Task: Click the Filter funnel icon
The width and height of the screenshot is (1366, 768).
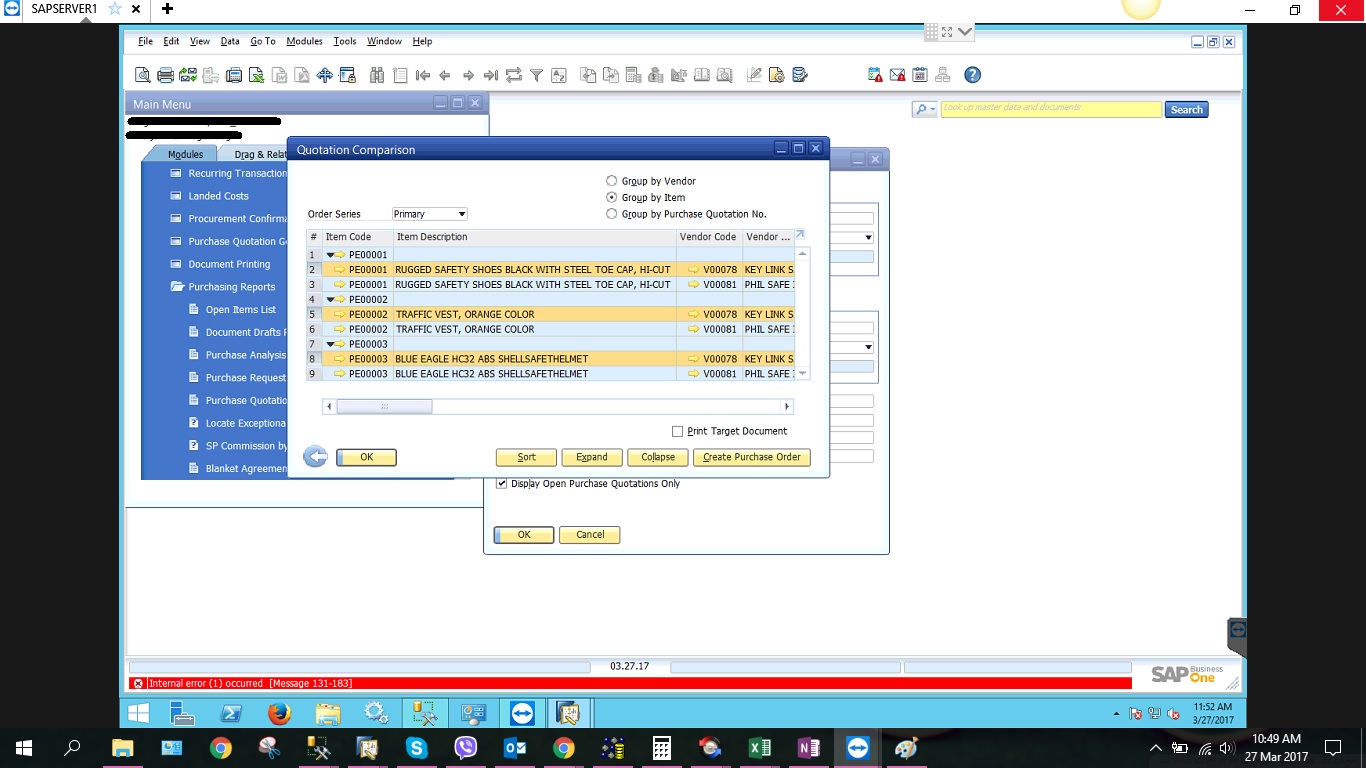Action: point(536,75)
